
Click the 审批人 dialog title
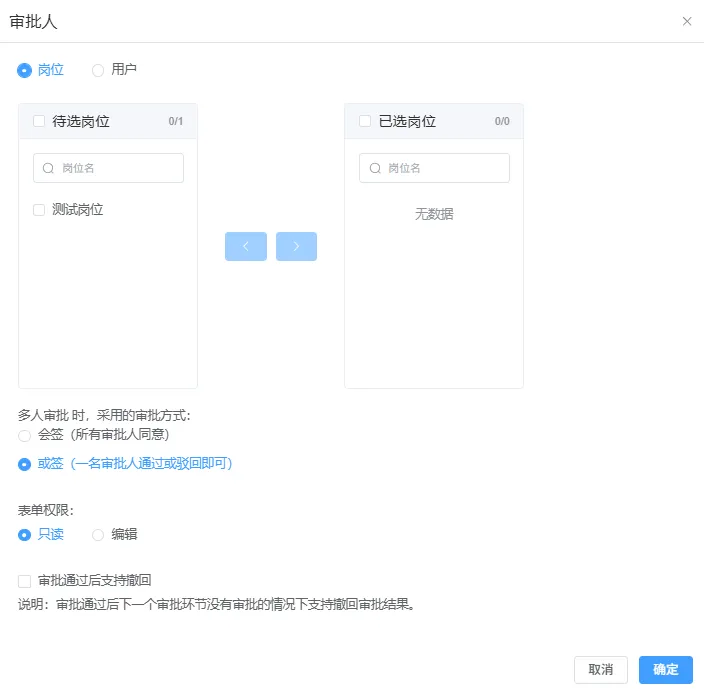click(x=33, y=22)
